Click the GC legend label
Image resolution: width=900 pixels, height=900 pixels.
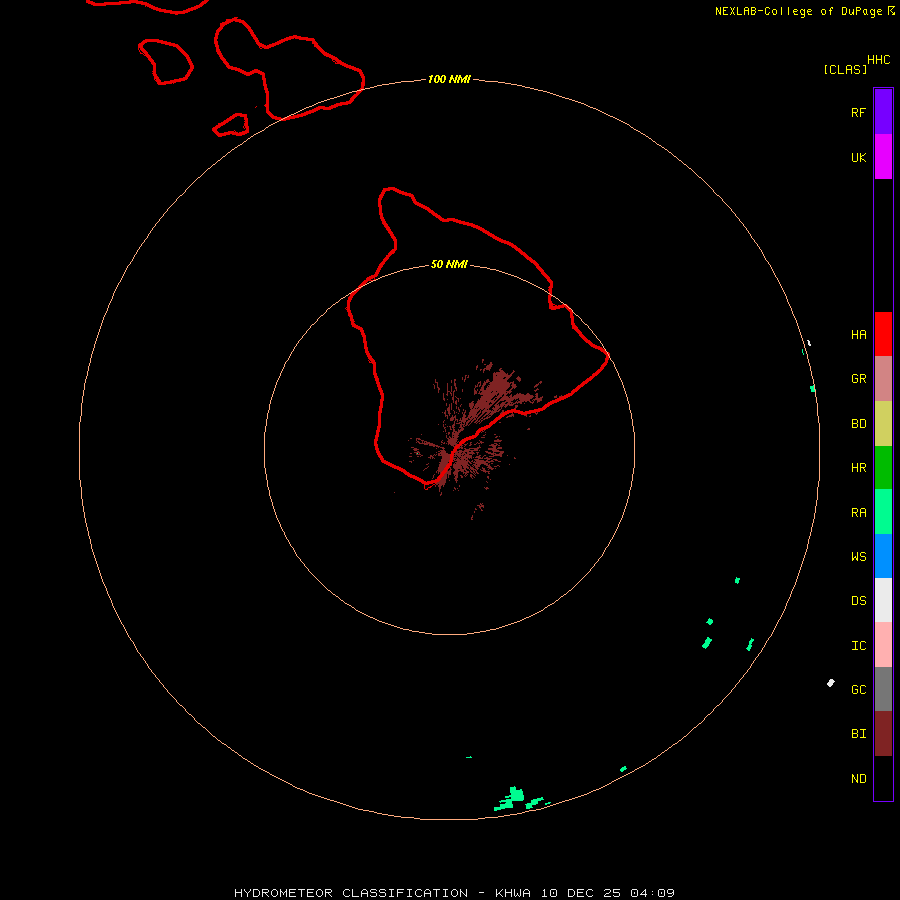858,690
